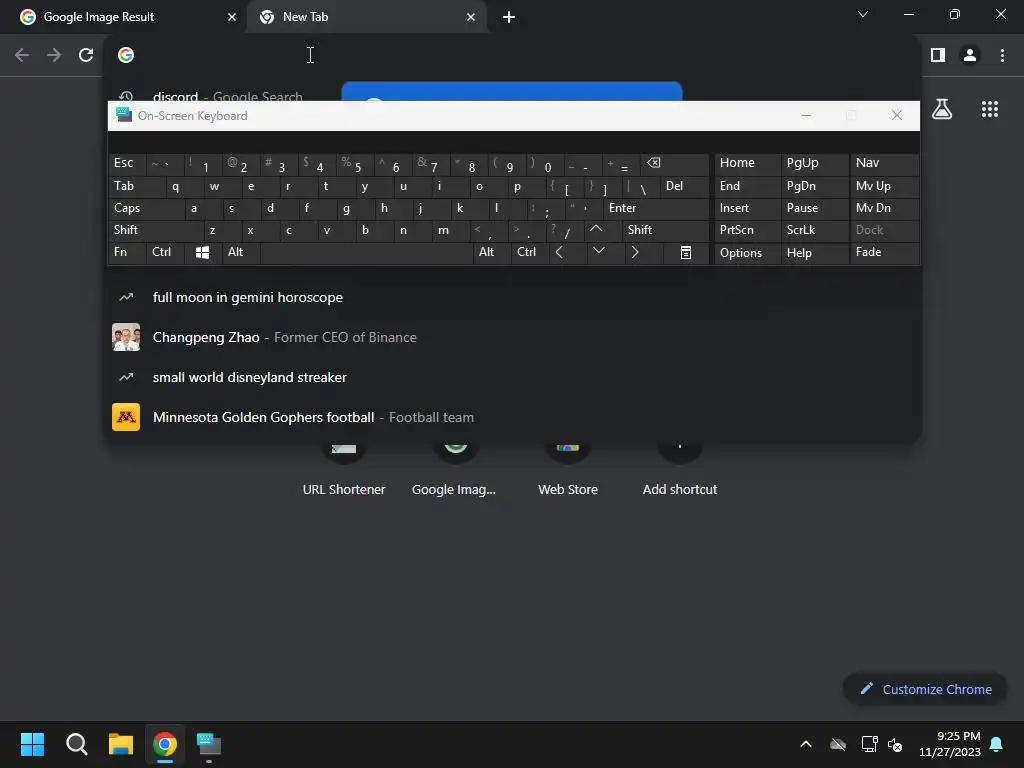This screenshot has height=768, width=1024.
Task: Tap the PrtScn key
Action: pos(747,230)
